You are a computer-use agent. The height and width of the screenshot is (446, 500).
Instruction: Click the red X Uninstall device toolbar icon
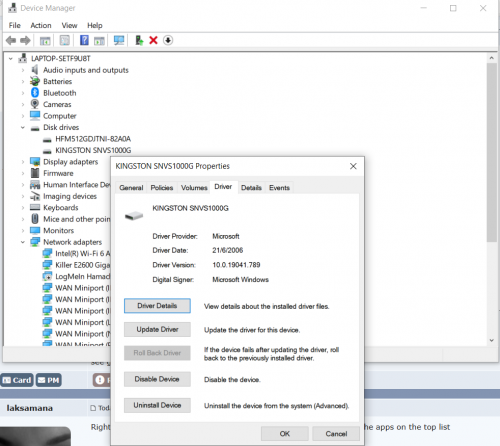pyautogui.click(x=153, y=40)
